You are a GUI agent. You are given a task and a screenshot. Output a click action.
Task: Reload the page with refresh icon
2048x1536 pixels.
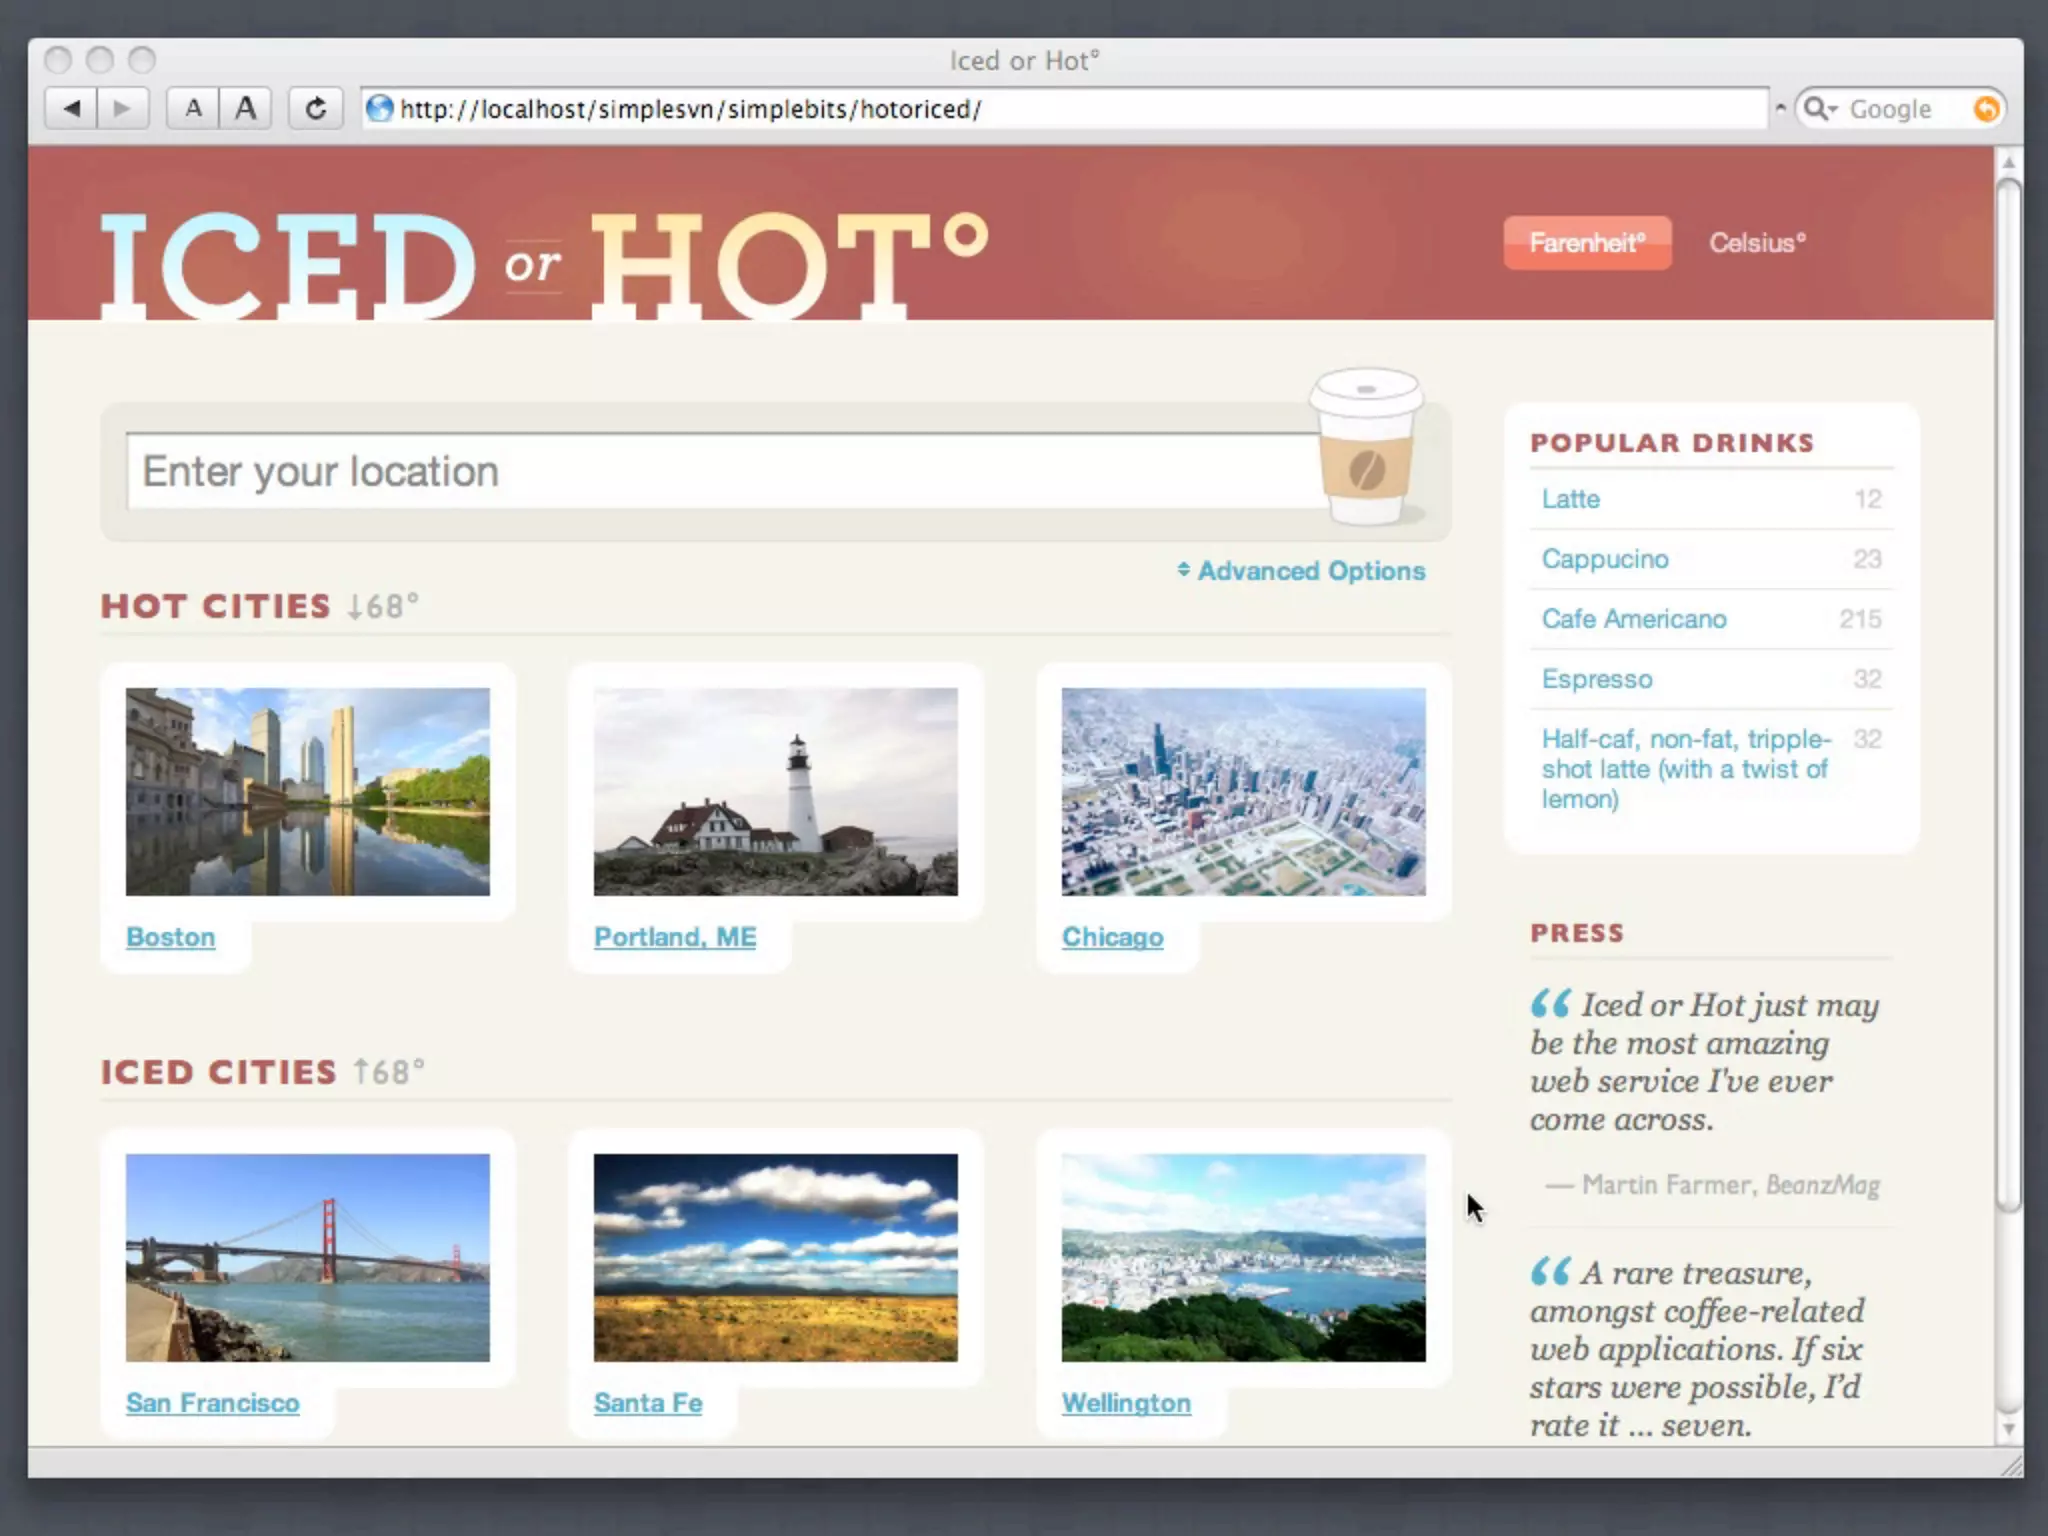(x=315, y=108)
